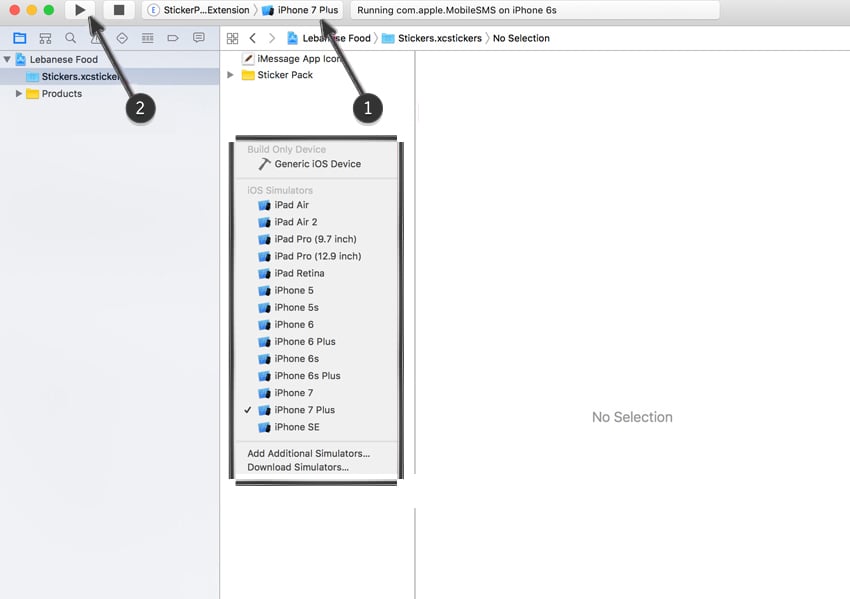The height and width of the screenshot is (599, 850).
Task: Choose the checked iPhone 7 Plus simulator
Action: coord(317,410)
